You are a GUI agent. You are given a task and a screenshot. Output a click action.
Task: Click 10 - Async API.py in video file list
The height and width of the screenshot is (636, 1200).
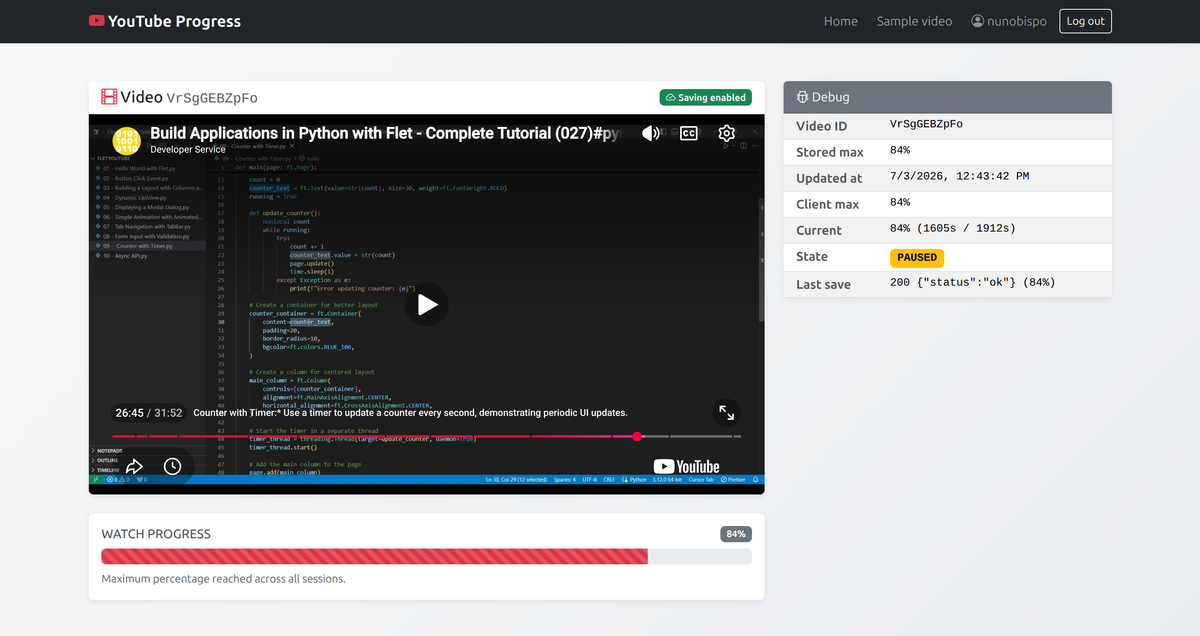pos(124,256)
